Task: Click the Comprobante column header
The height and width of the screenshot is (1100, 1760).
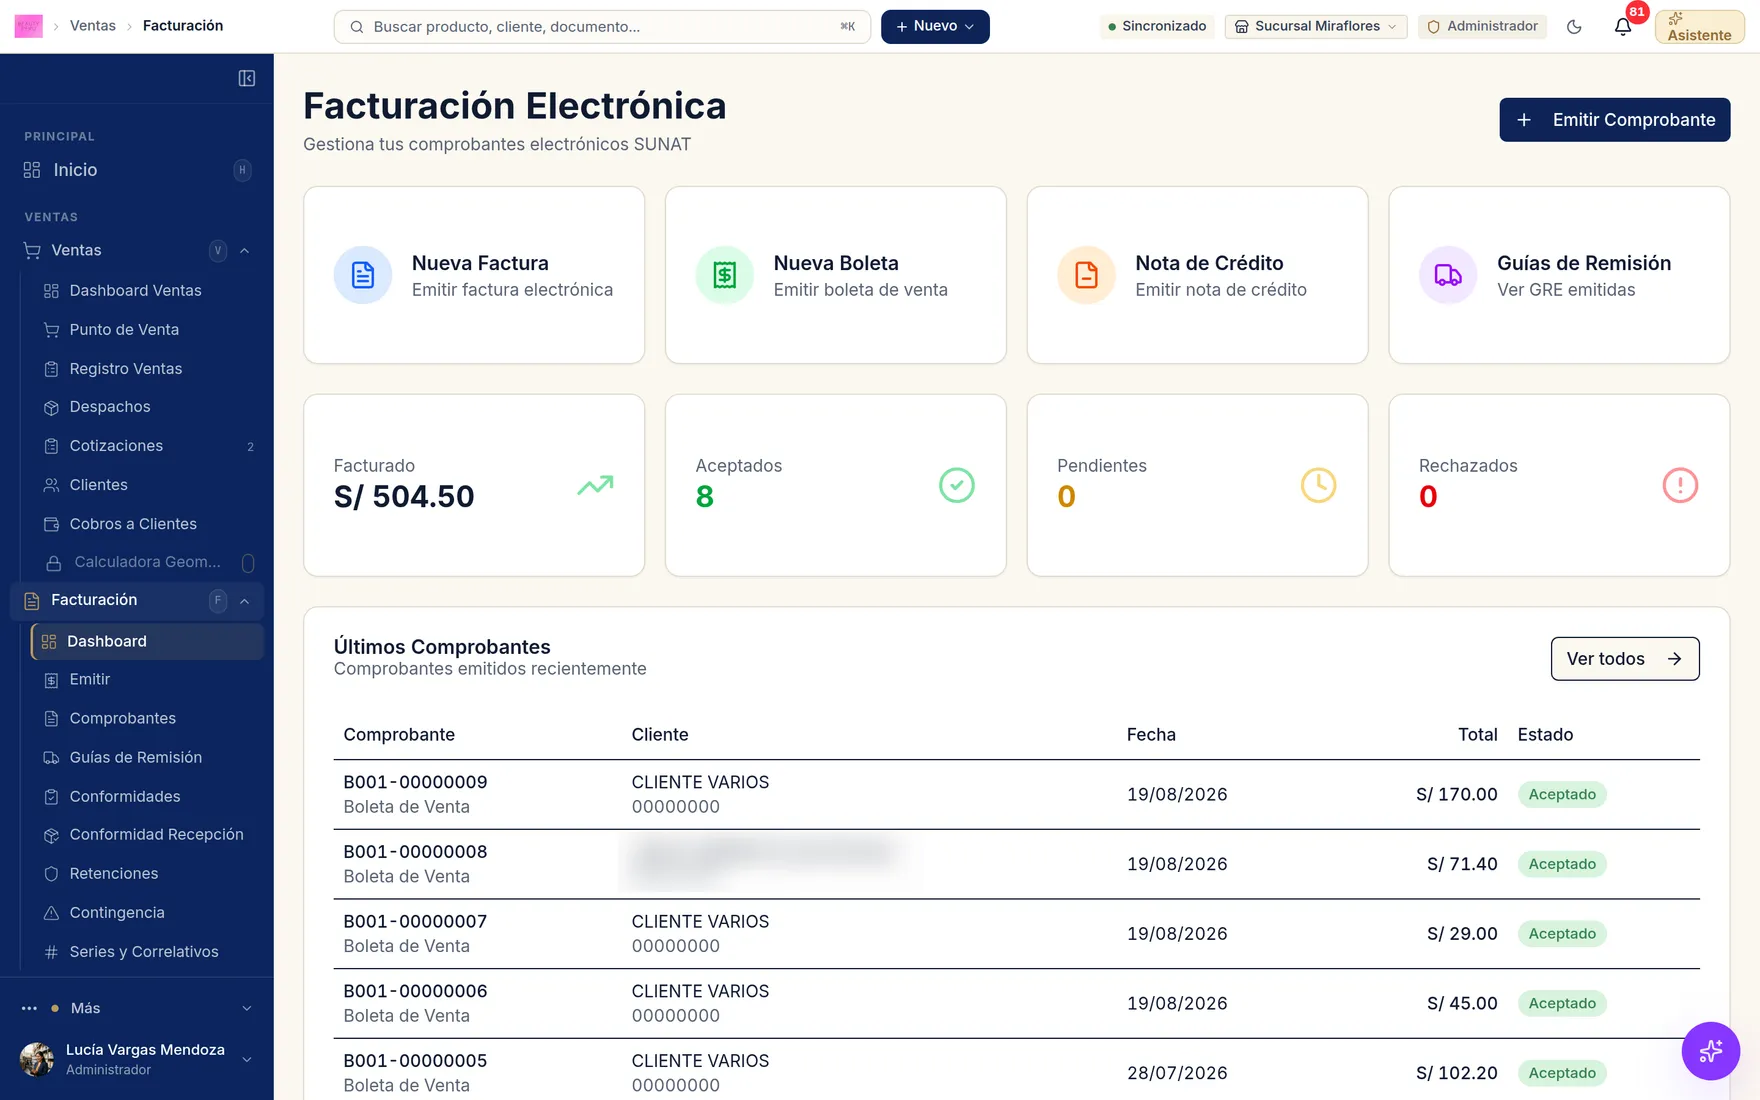Action: [399, 735]
